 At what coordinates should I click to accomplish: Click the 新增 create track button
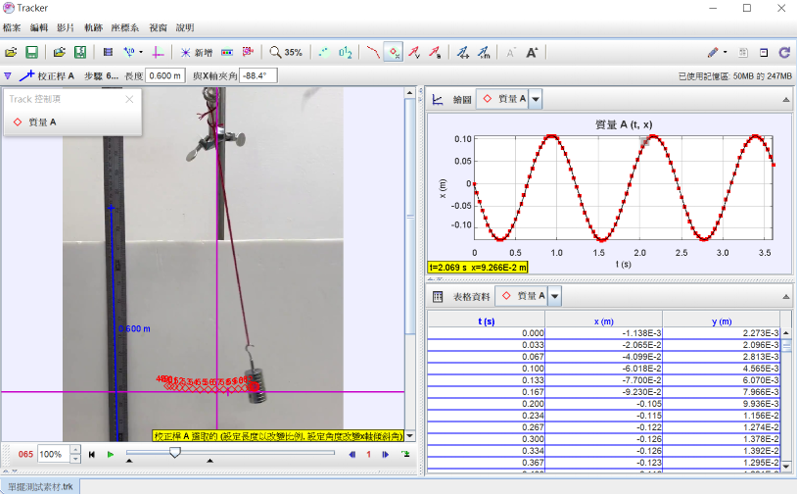196,52
